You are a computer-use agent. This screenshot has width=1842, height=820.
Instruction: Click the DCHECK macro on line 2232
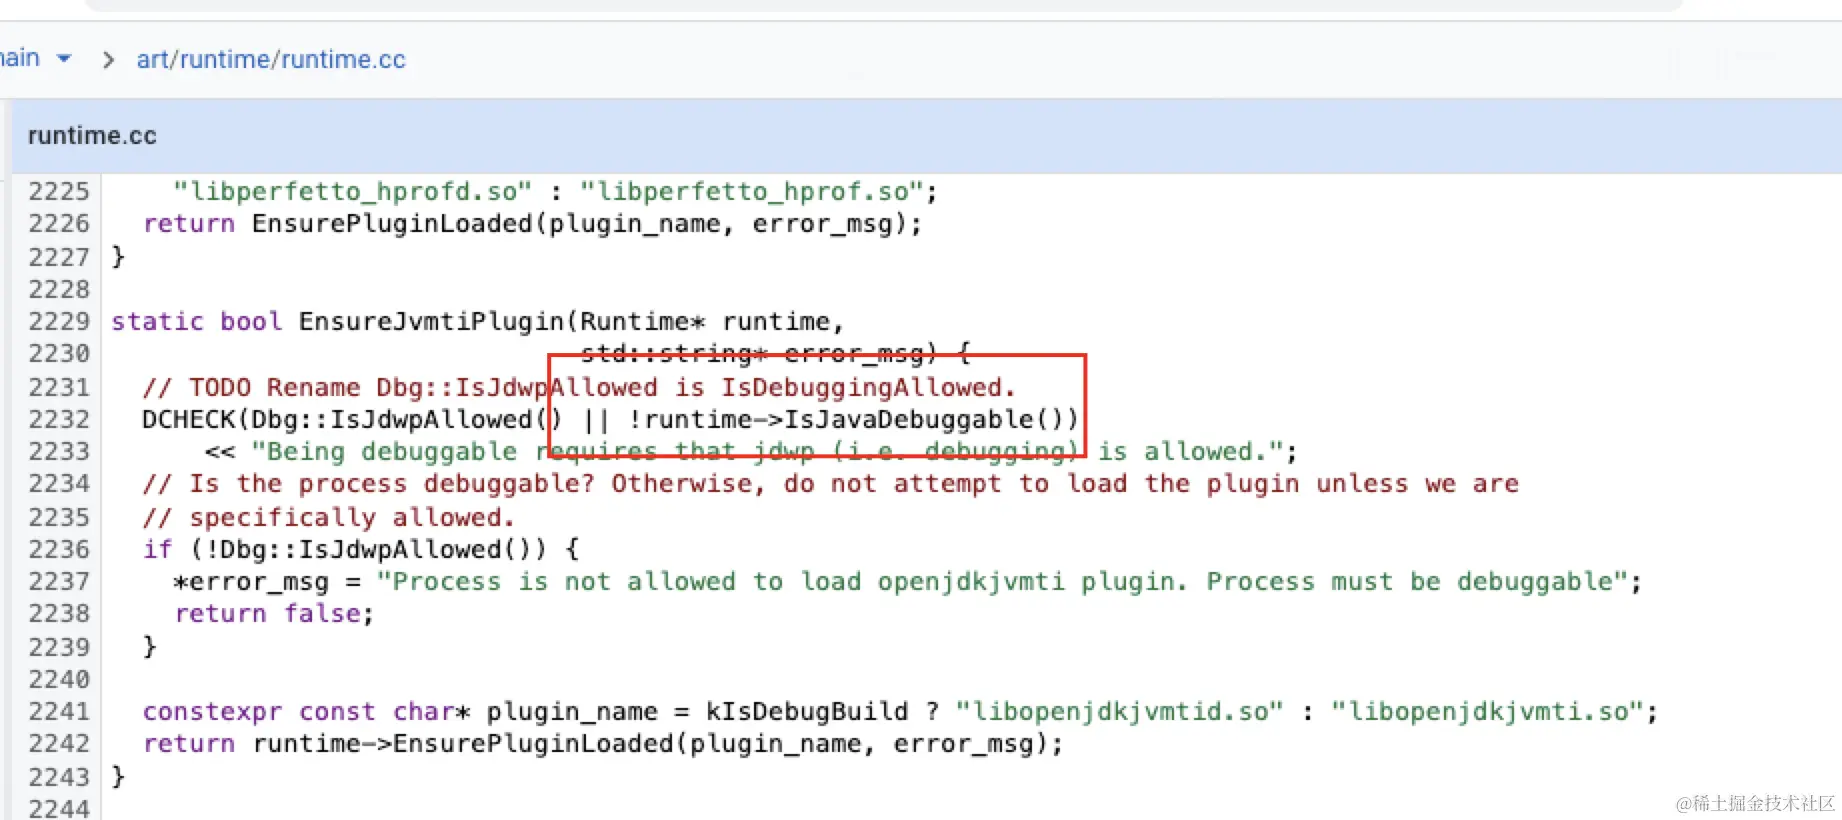pyautogui.click(x=189, y=419)
